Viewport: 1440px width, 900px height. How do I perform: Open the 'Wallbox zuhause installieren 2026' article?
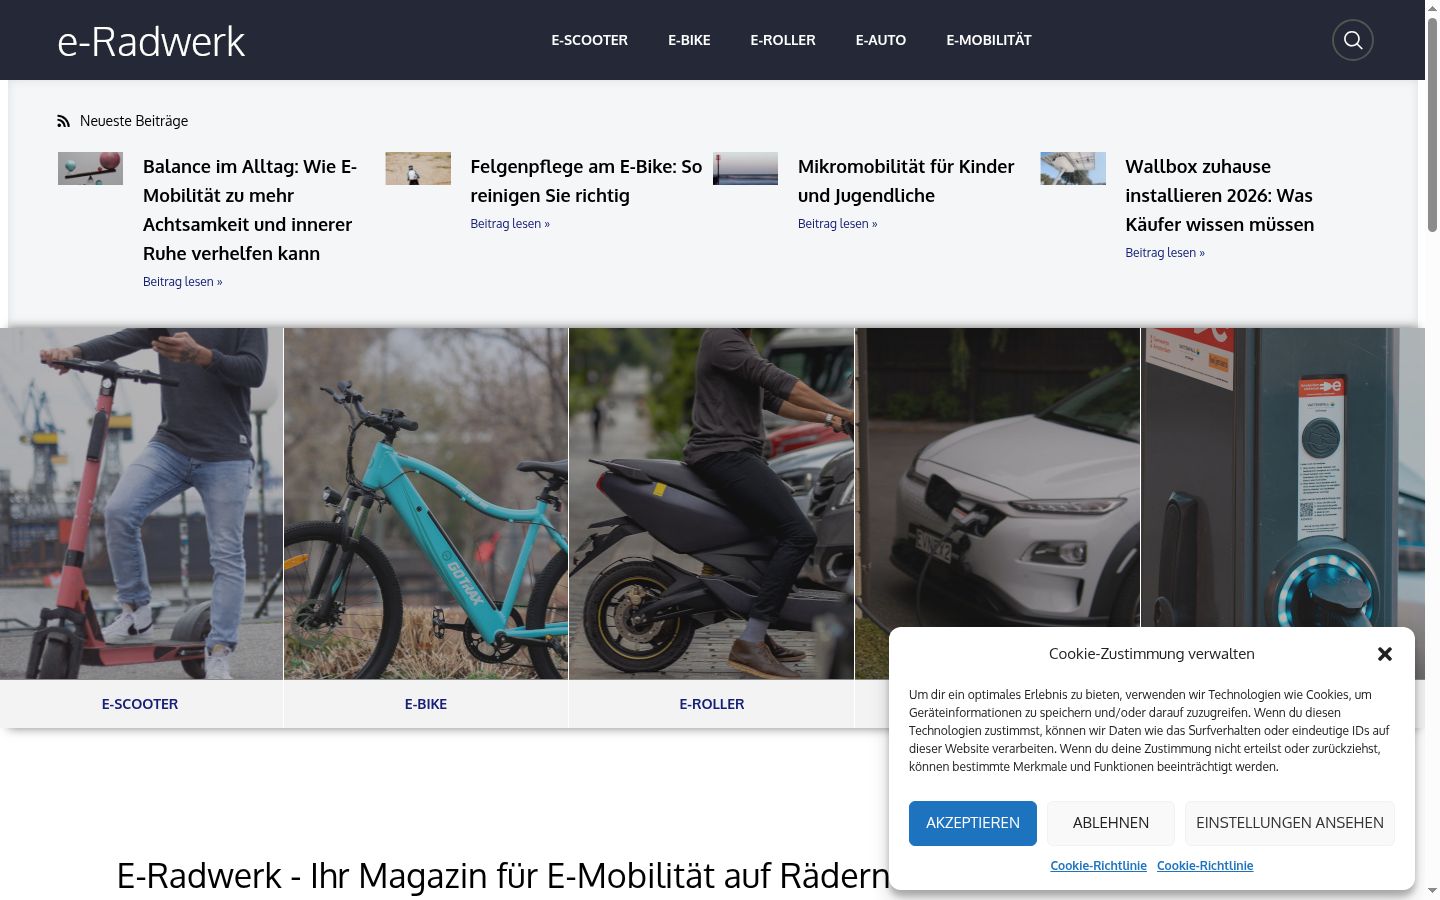1220,195
